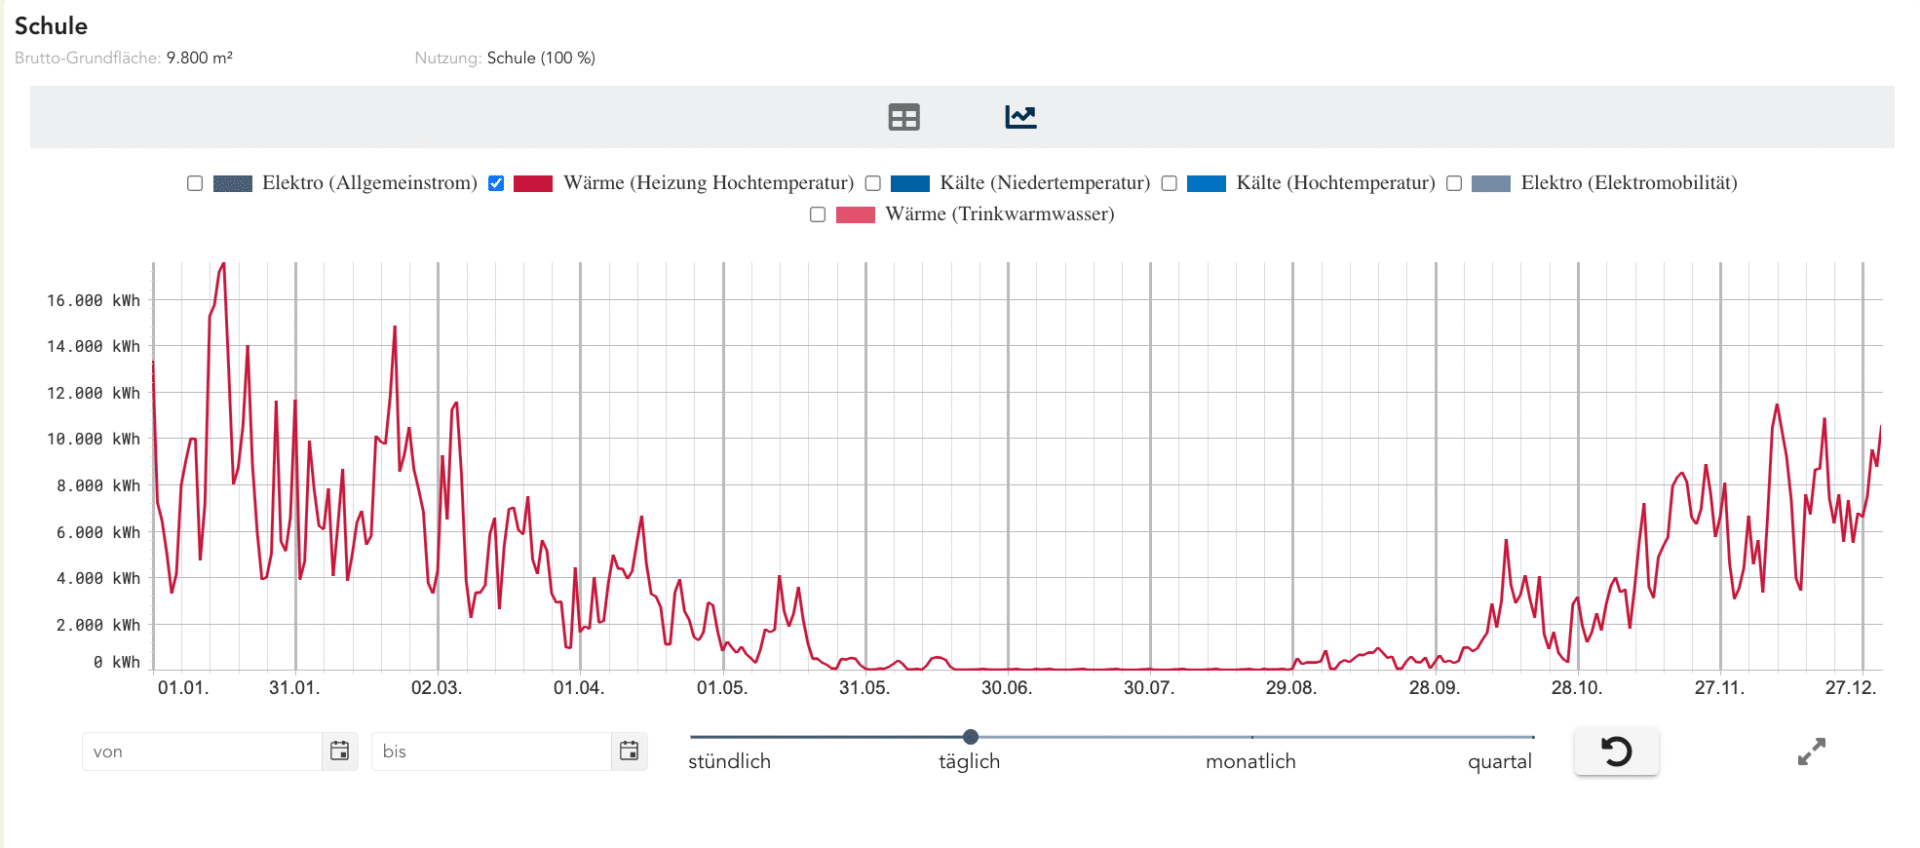Click the blue Kälte (Niedertemperatur) legend swatch
The height and width of the screenshot is (848, 1920).
point(909,183)
